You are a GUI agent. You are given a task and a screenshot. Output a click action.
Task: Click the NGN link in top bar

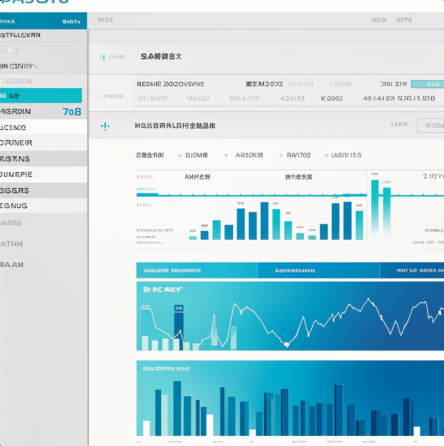point(379,20)
